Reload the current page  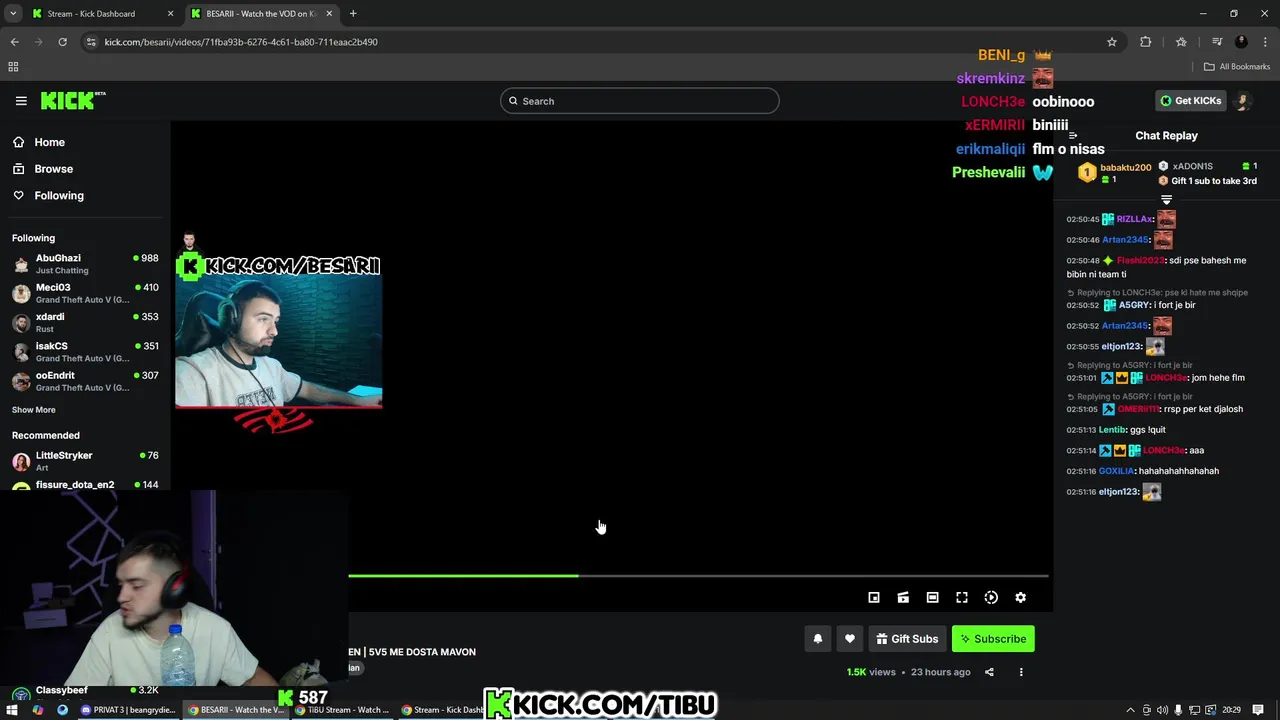point(62,42)
